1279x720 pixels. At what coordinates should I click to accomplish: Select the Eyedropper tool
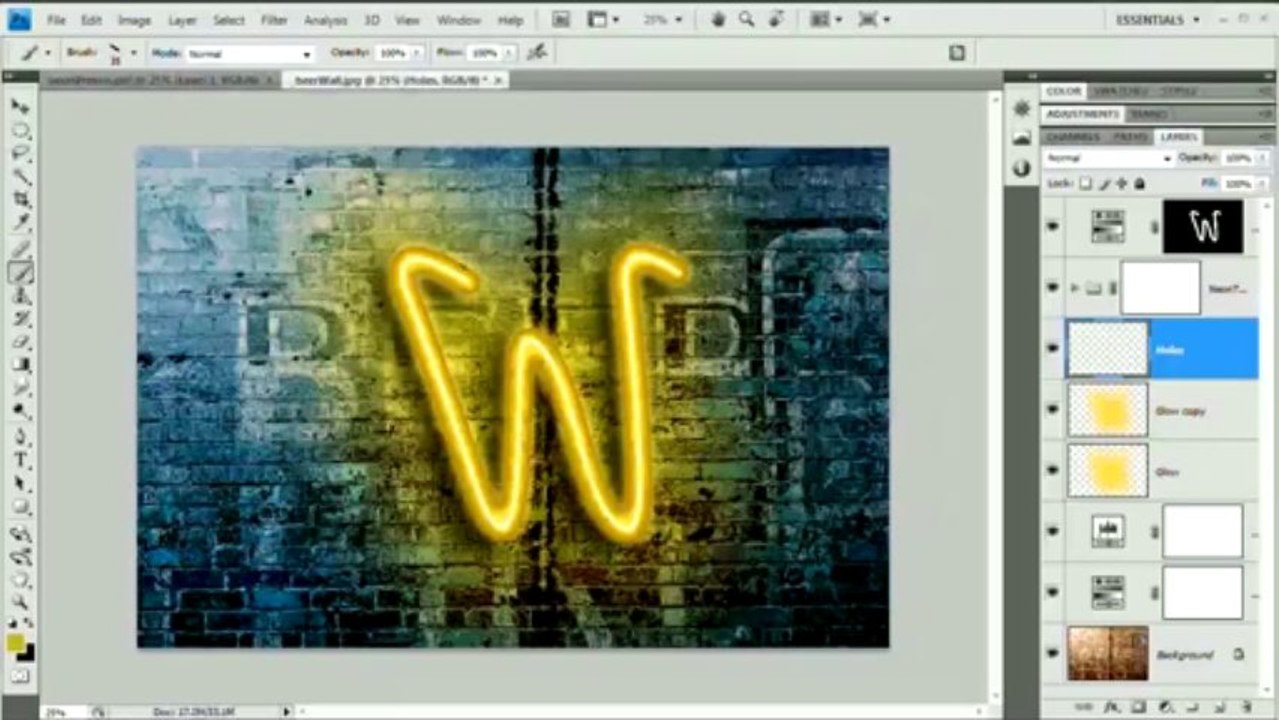20,223
